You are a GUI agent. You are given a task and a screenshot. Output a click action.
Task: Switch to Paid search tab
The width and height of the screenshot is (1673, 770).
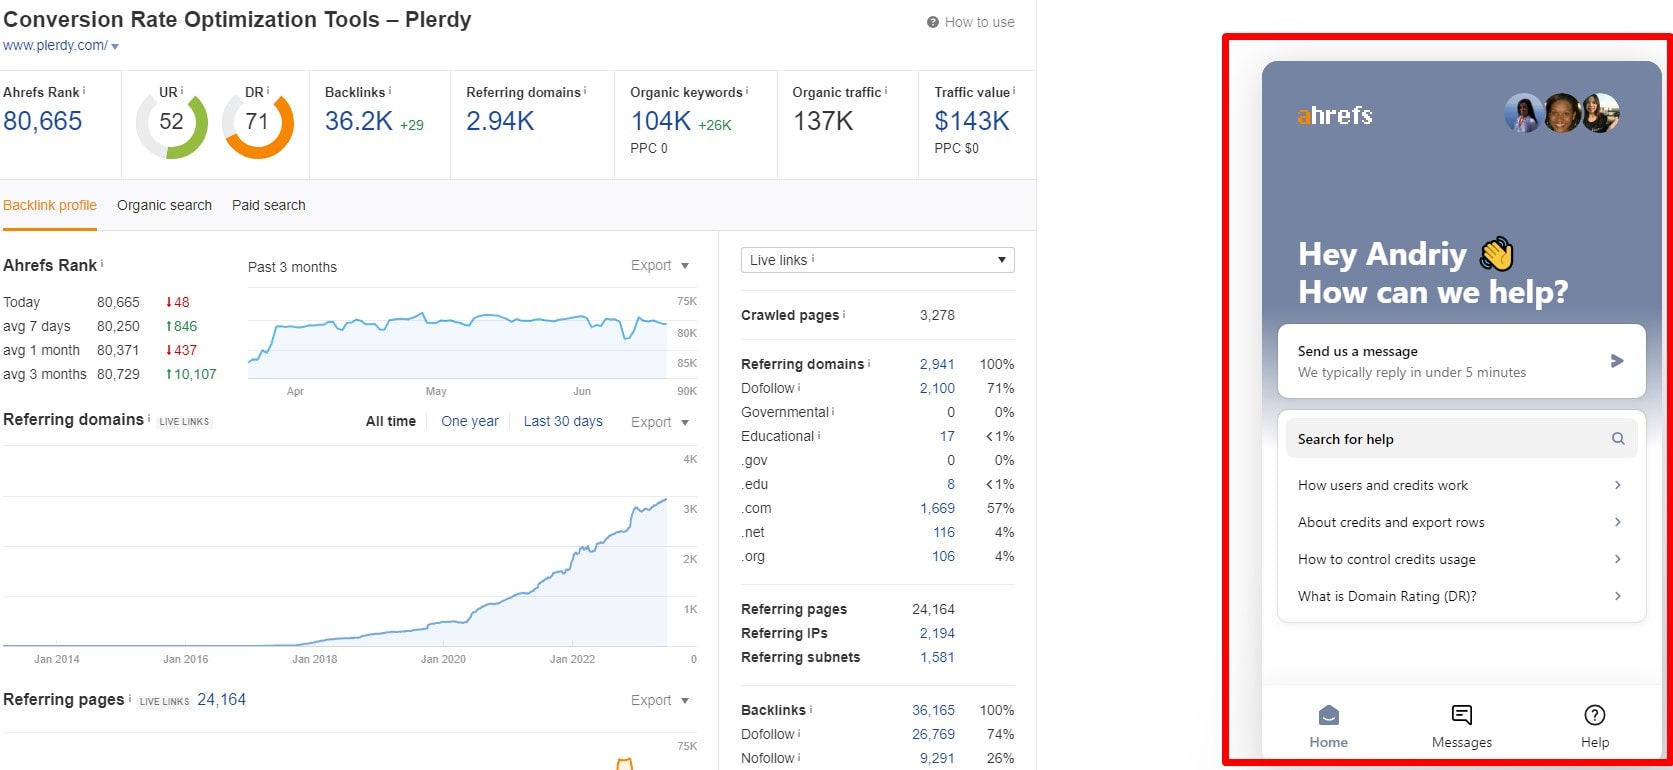pos(269,205)
